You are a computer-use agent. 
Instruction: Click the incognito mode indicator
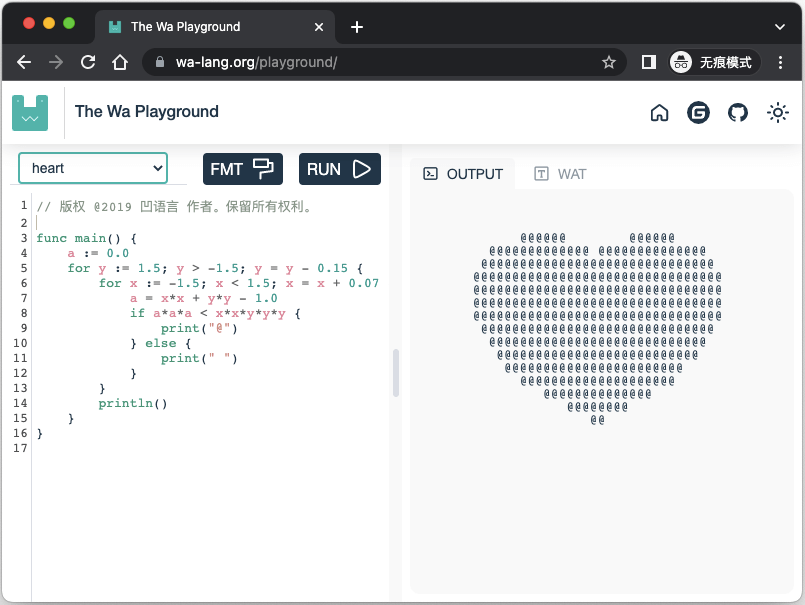(714, 62)
